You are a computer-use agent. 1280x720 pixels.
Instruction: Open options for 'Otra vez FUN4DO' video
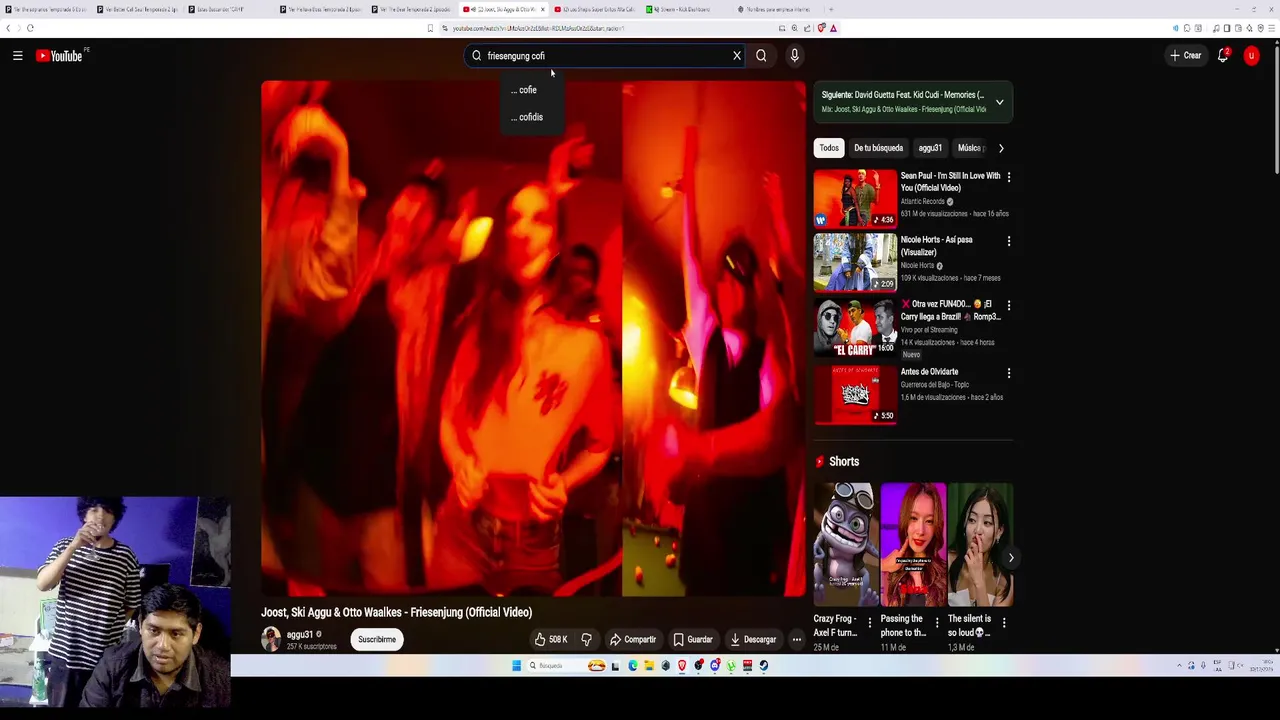[1008, 305]
